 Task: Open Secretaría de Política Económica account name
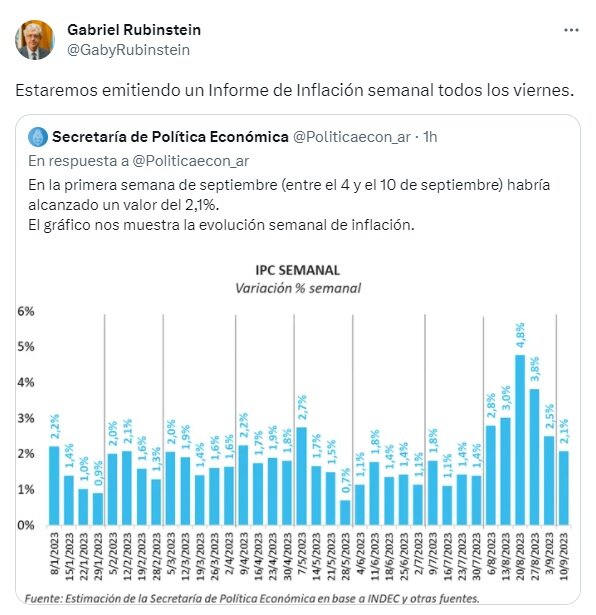coord(170,137)
